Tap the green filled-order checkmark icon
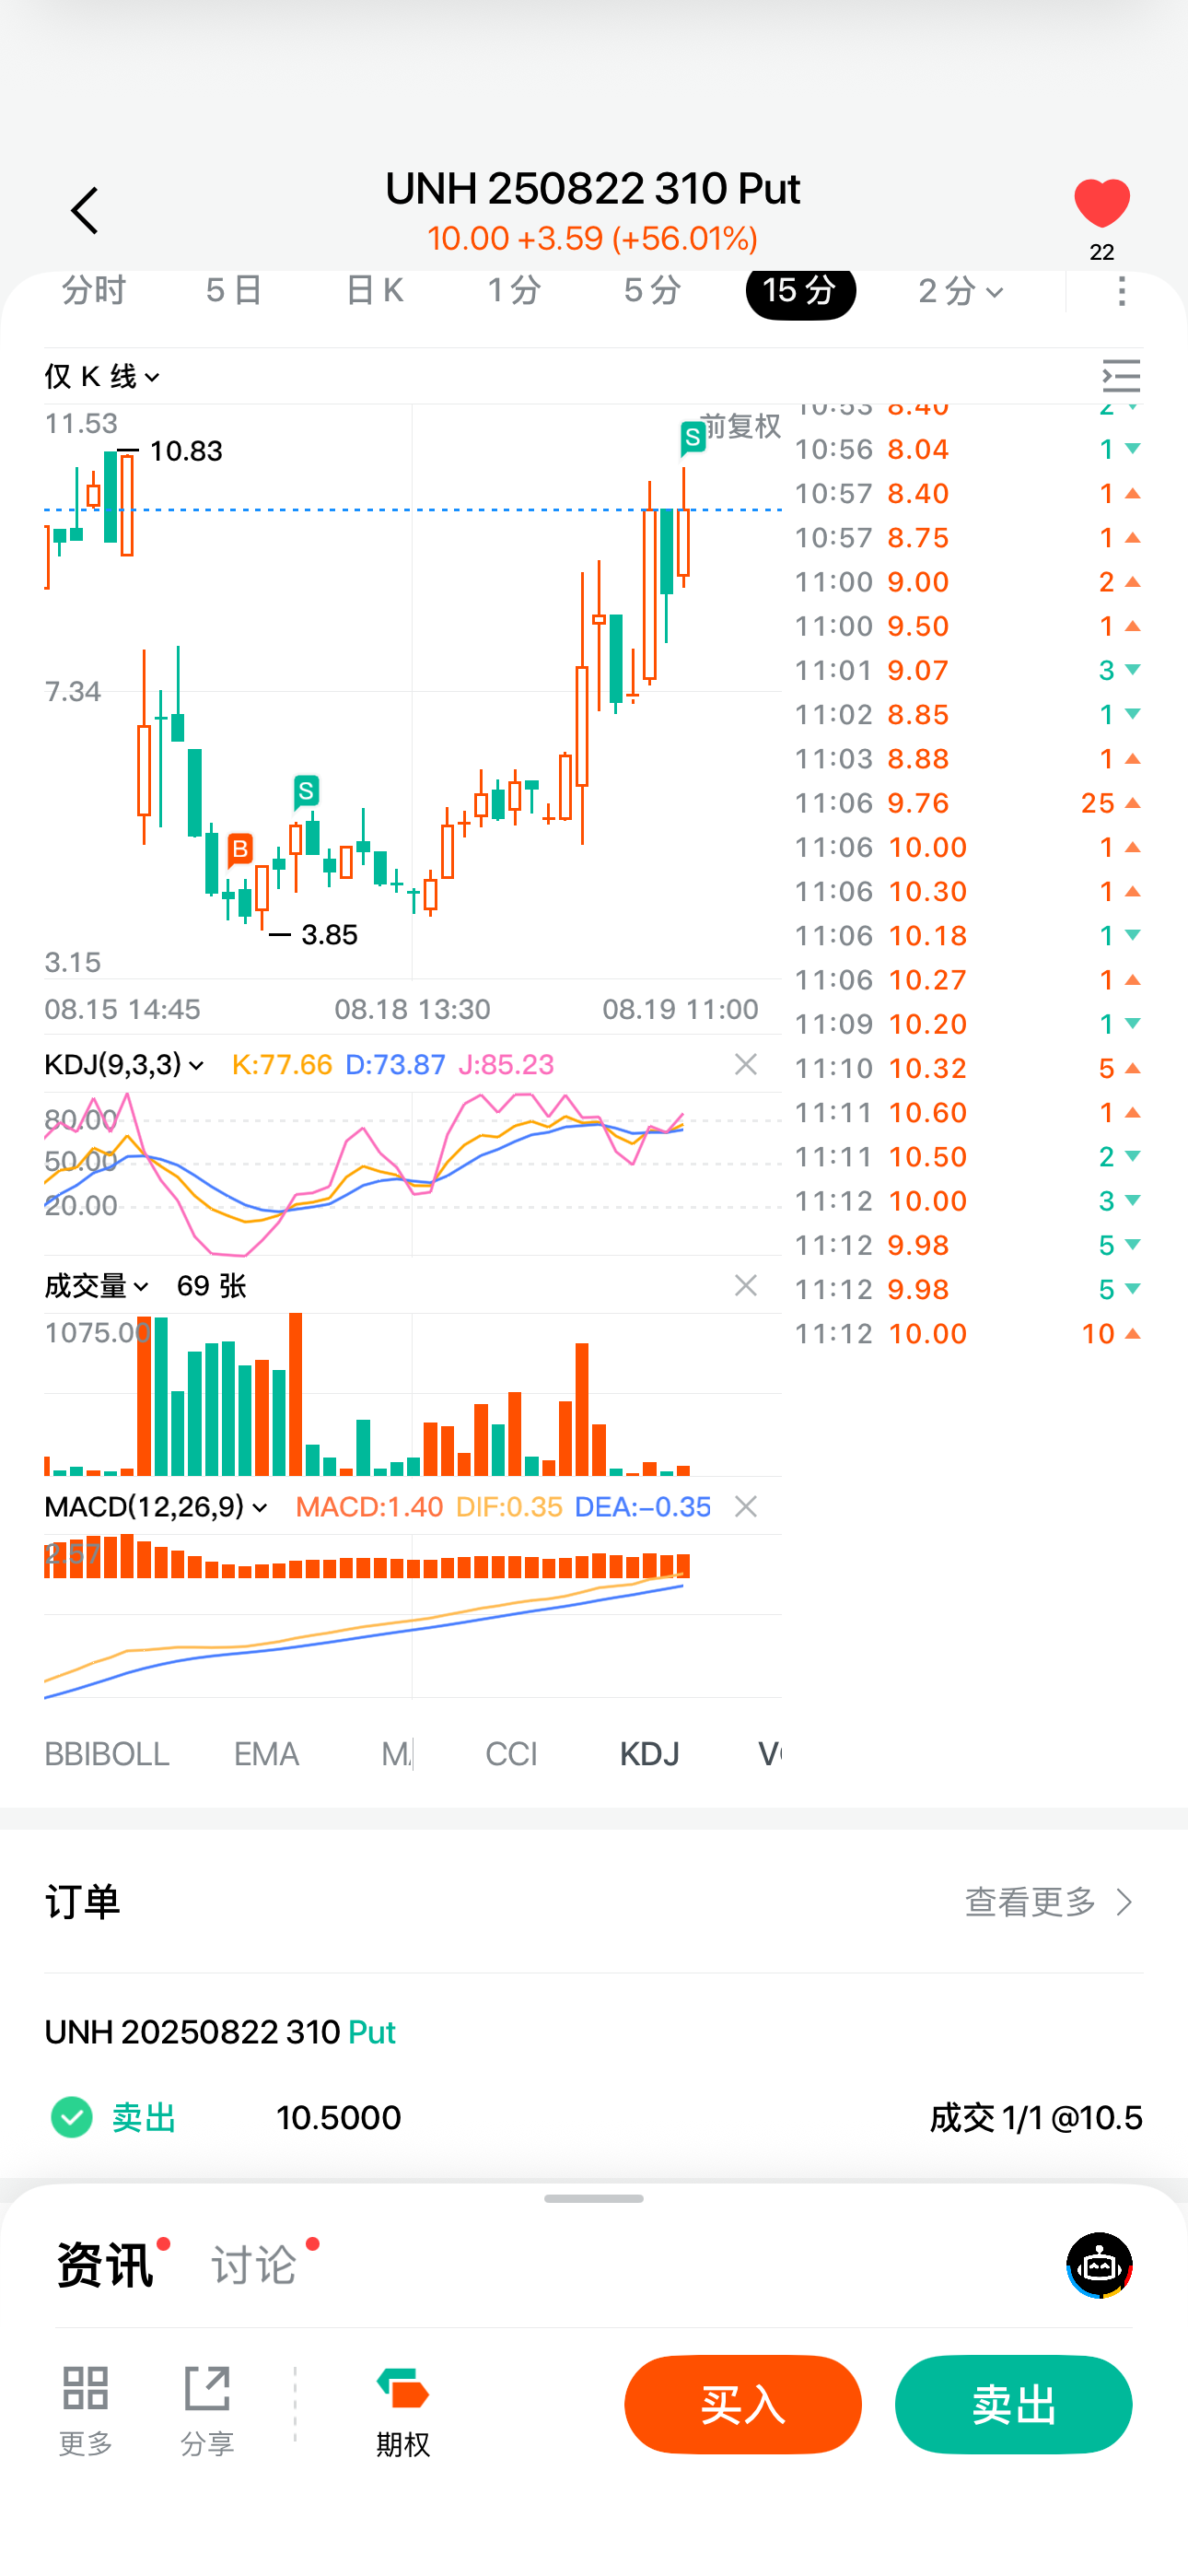The image size is (1188, 2576). [71, 2117]
